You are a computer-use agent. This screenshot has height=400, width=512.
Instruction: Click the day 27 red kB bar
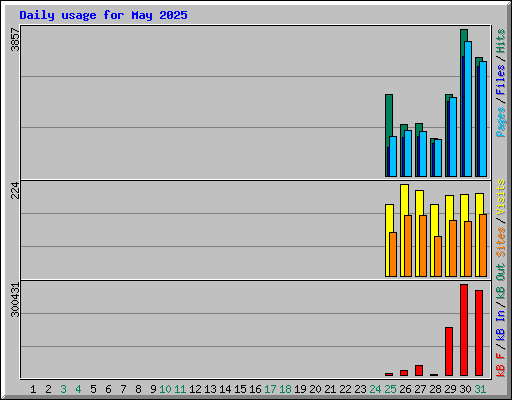[x=419, y=370]
